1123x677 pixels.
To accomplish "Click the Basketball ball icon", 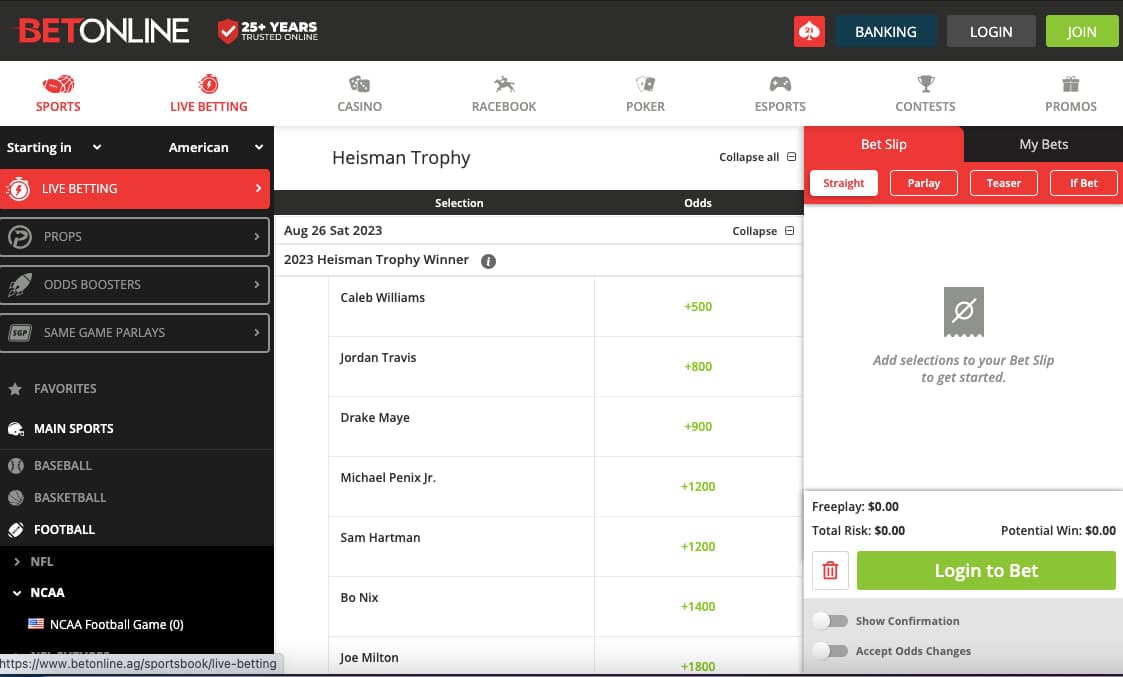I will [16, 497].
